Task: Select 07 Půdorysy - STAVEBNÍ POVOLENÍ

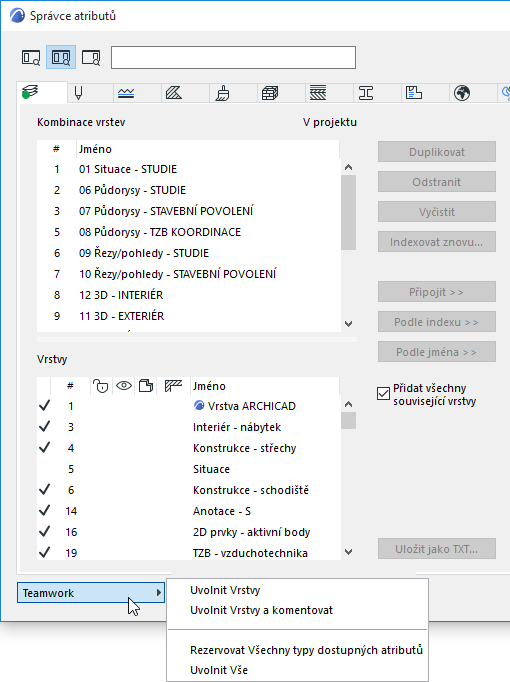Action: coord(189,211)
